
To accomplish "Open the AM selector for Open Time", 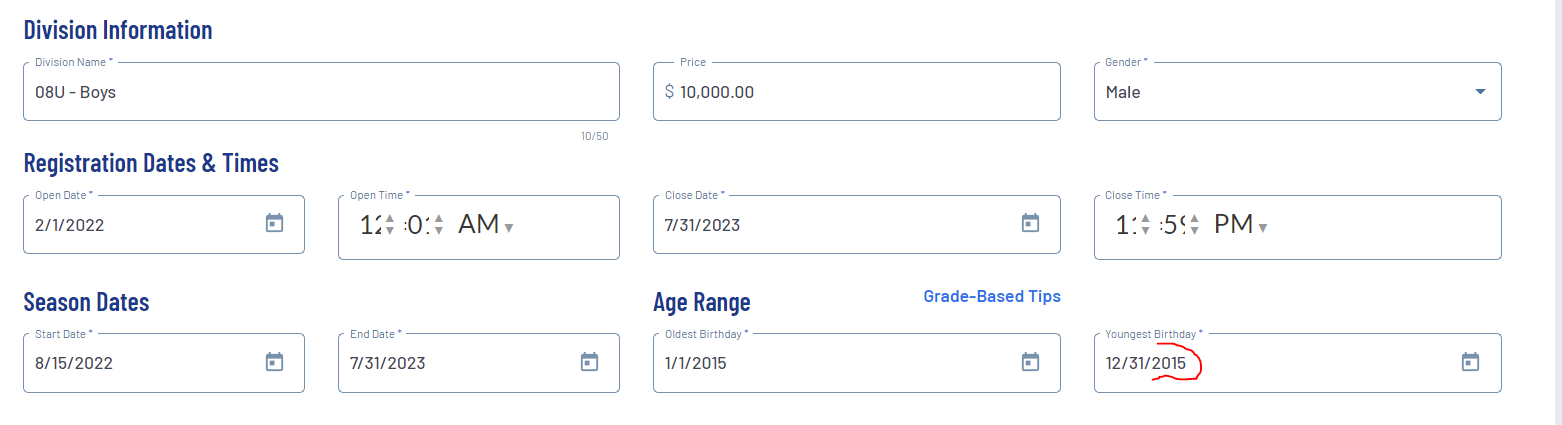I will (x=486, y=225).
